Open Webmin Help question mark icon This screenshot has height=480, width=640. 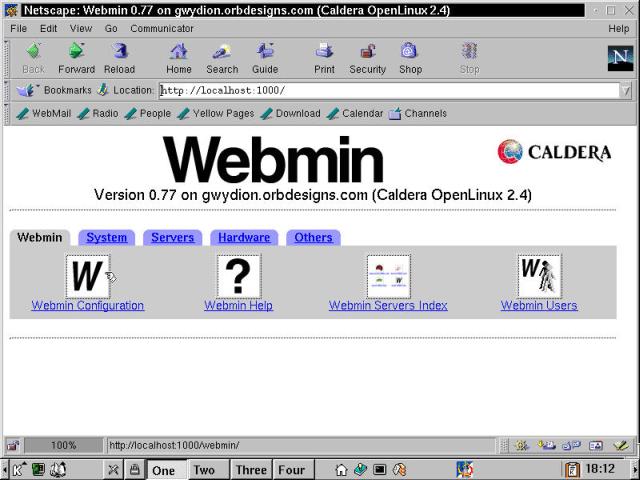point(239,276)
